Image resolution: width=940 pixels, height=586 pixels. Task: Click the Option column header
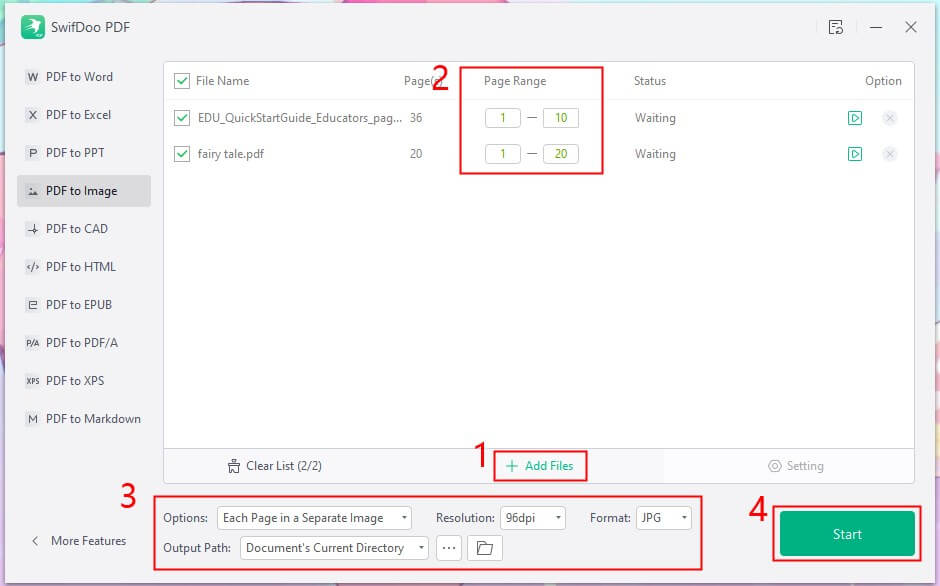[x=883, y=81]
